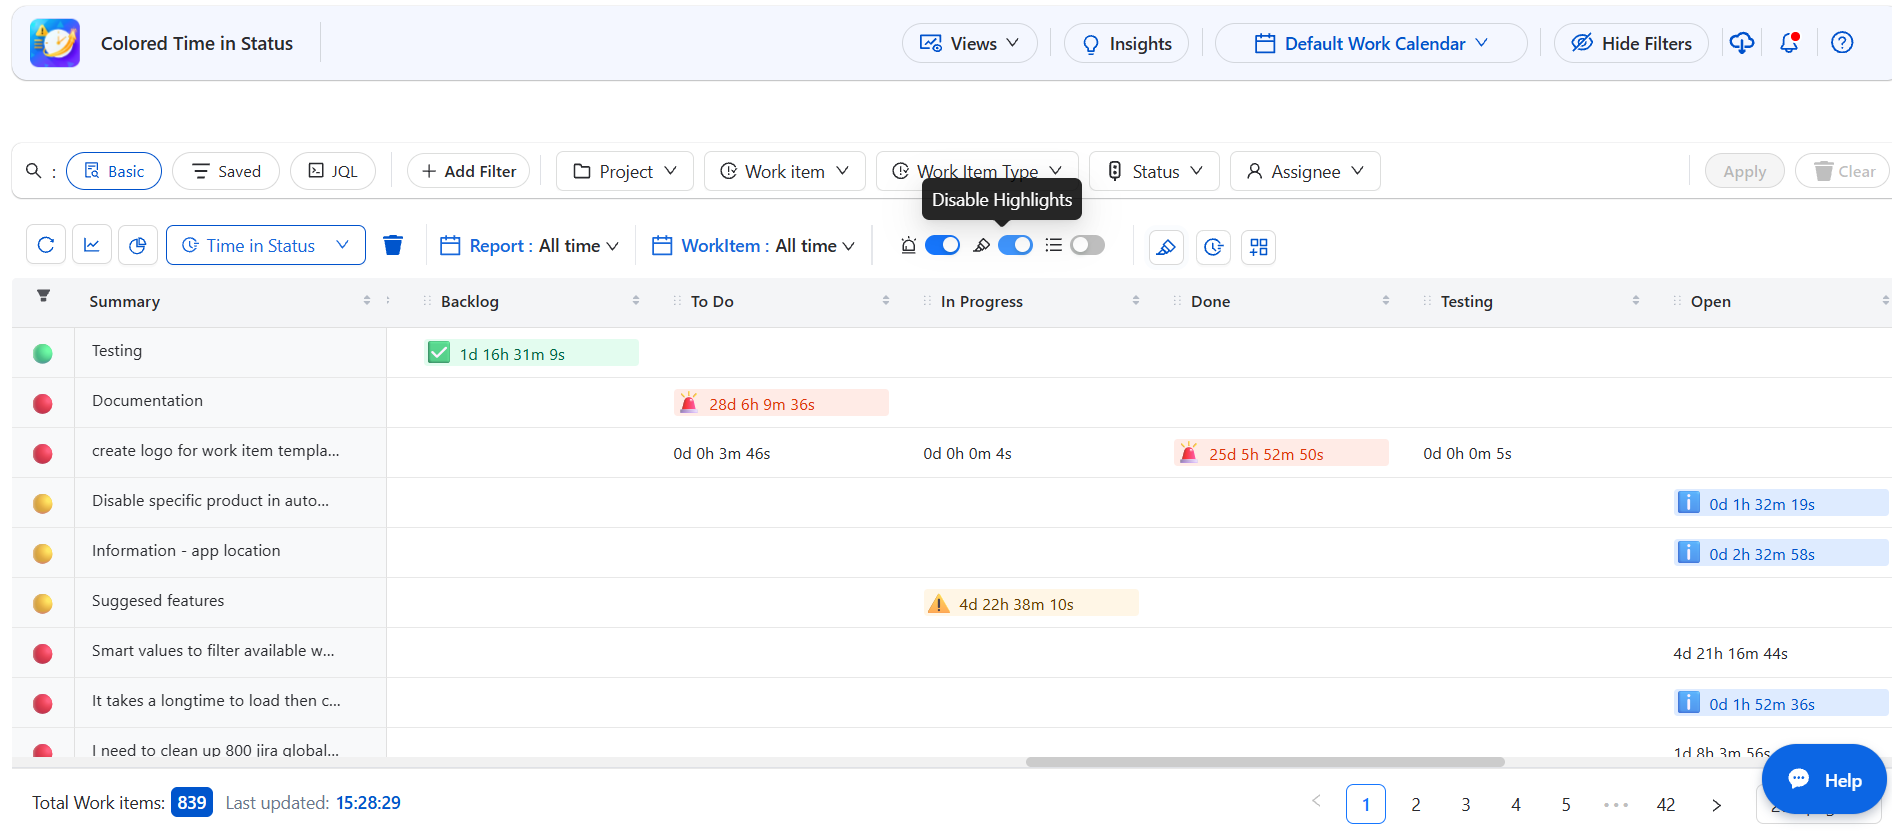Click the Insights button

click(x=1127, y=43)
